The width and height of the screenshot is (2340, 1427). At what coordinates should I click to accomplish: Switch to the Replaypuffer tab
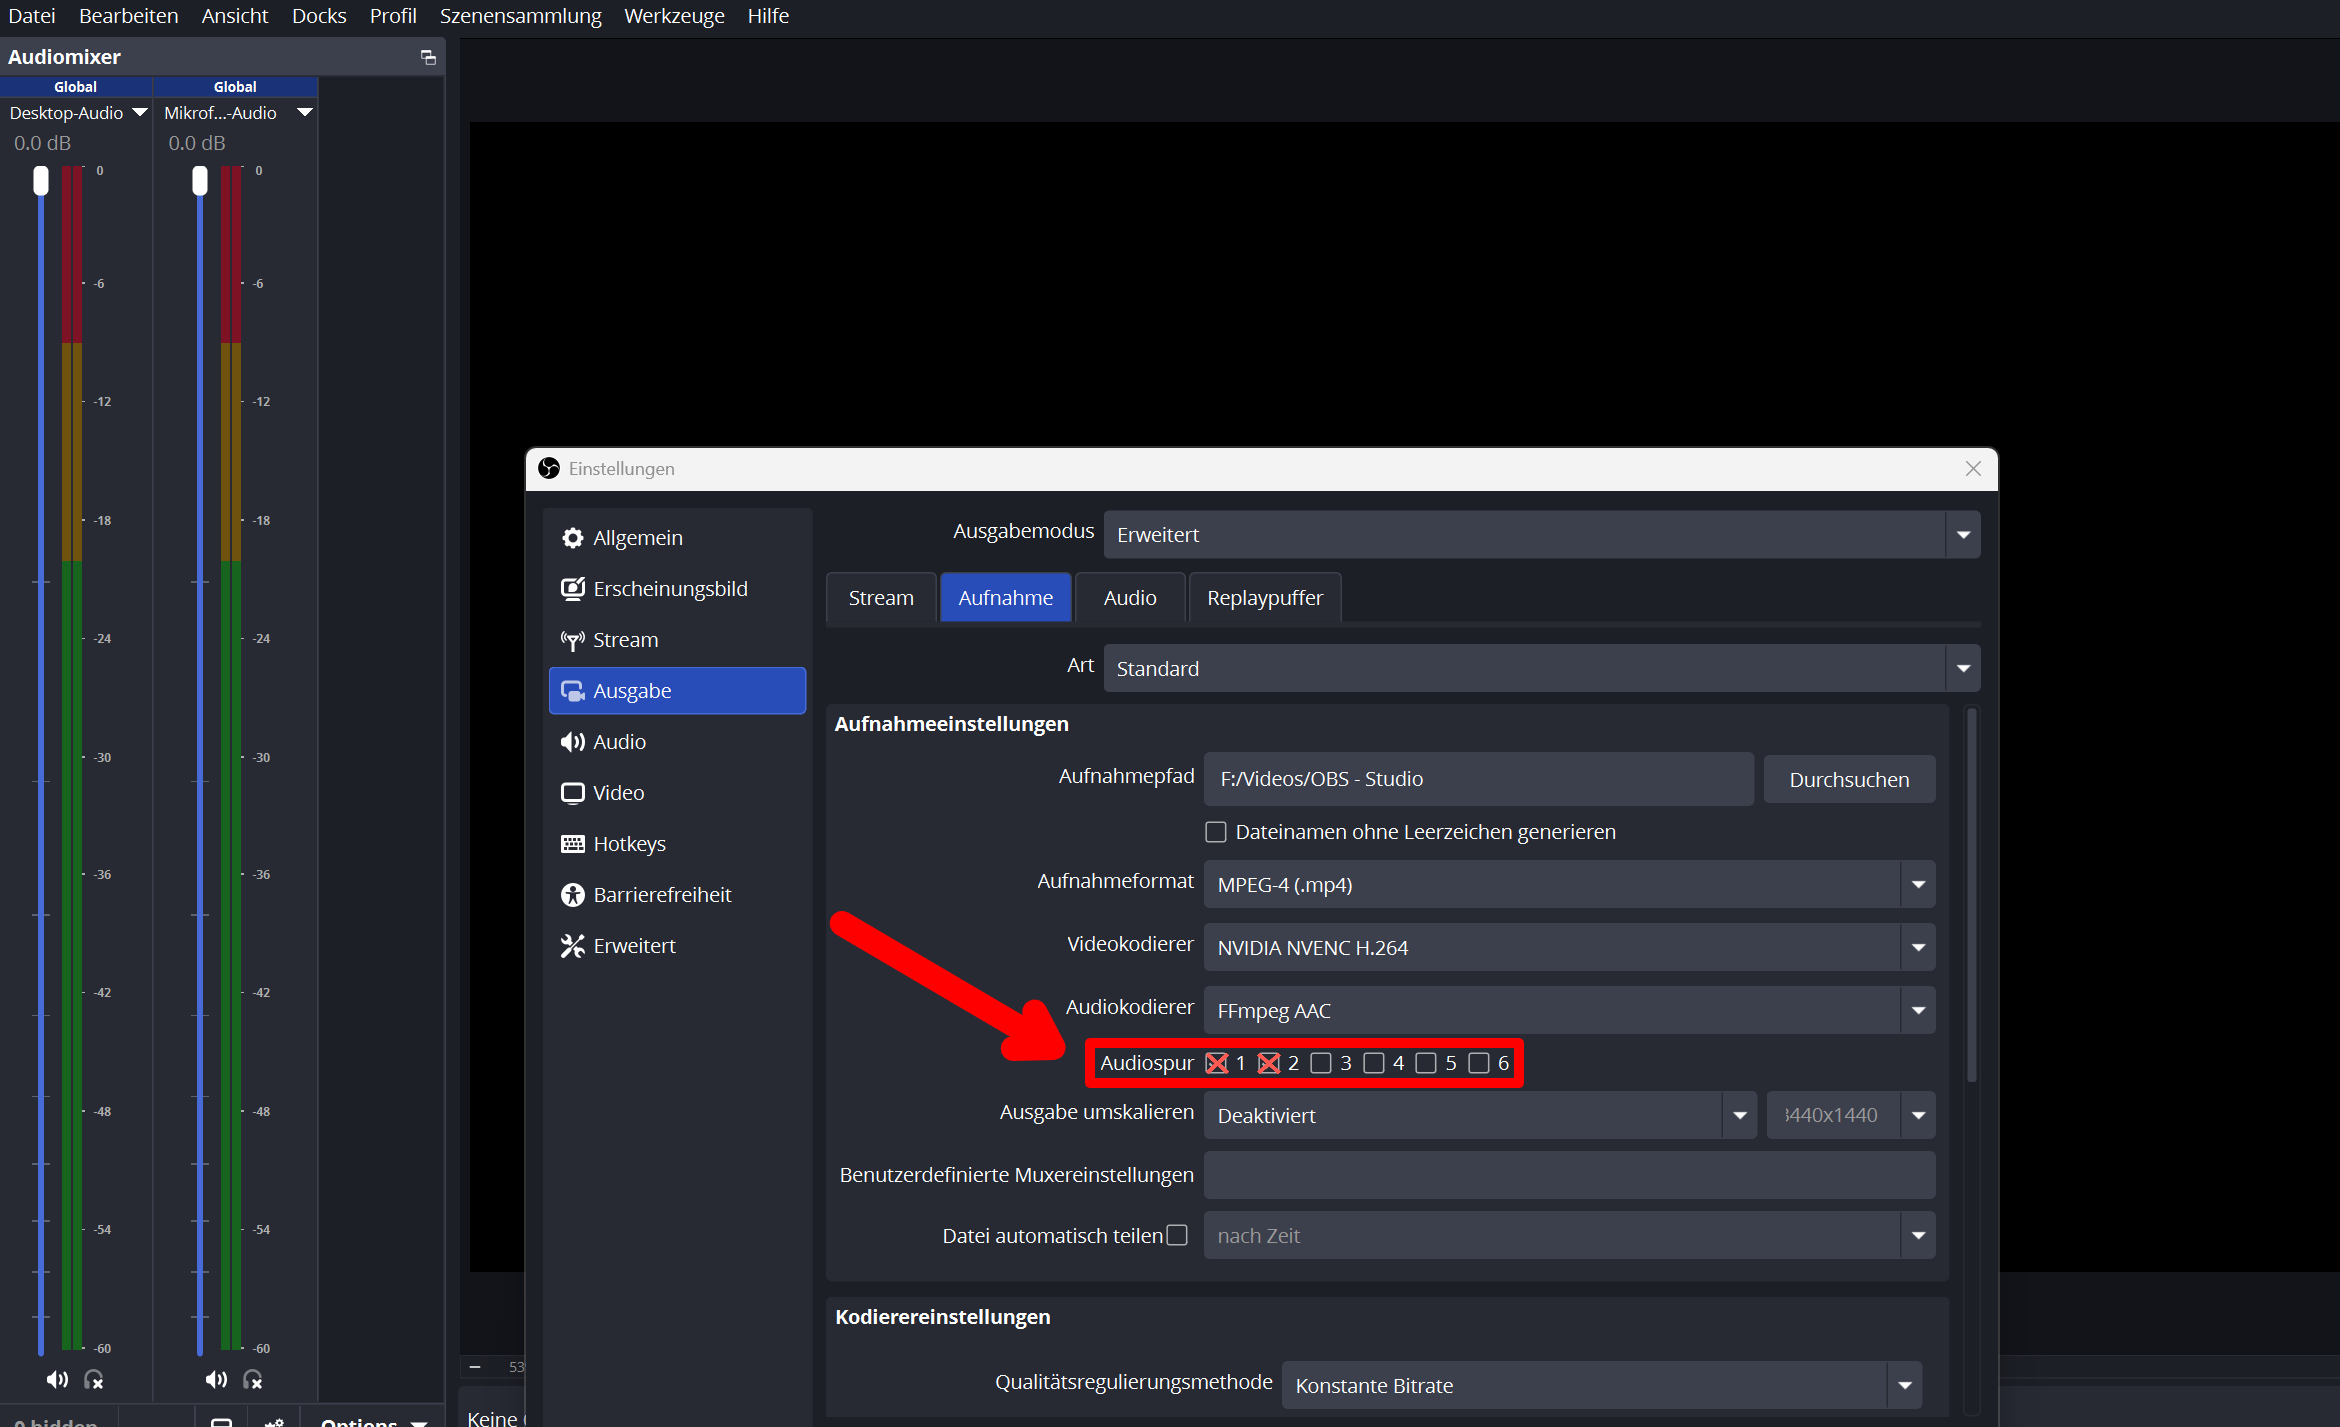(1264, 598)
